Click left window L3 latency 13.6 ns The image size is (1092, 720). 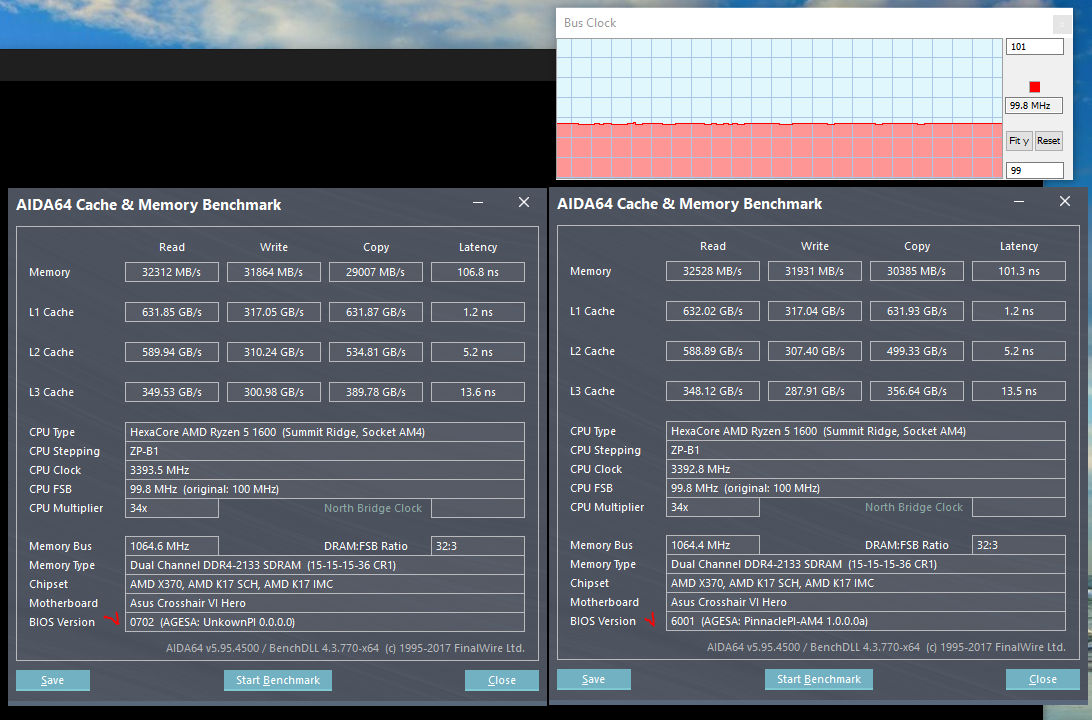[x=478, y=392]
